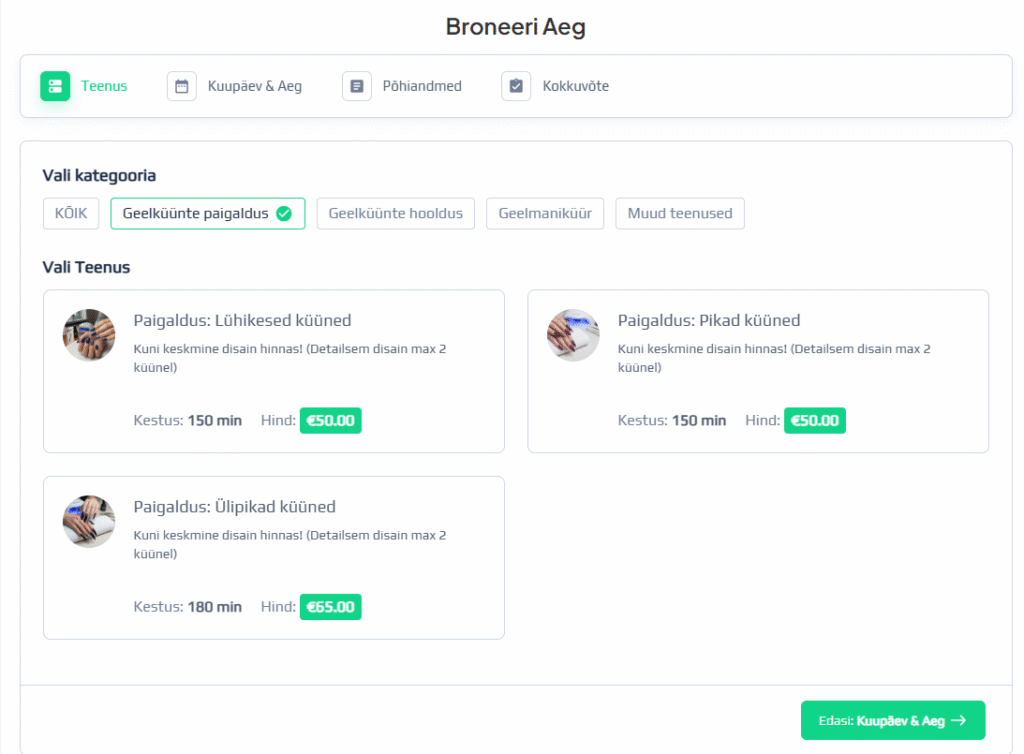
Task: Select the Geelküünte hooldus category
Action: coord(395,213)
